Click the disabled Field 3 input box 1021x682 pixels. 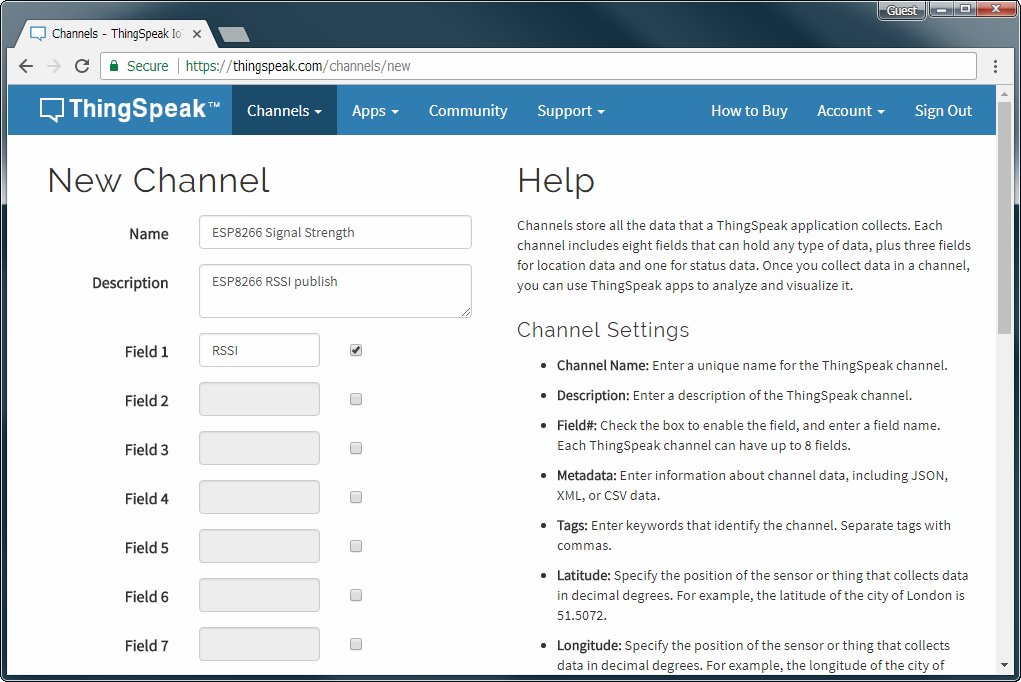[x=259, y=448]
